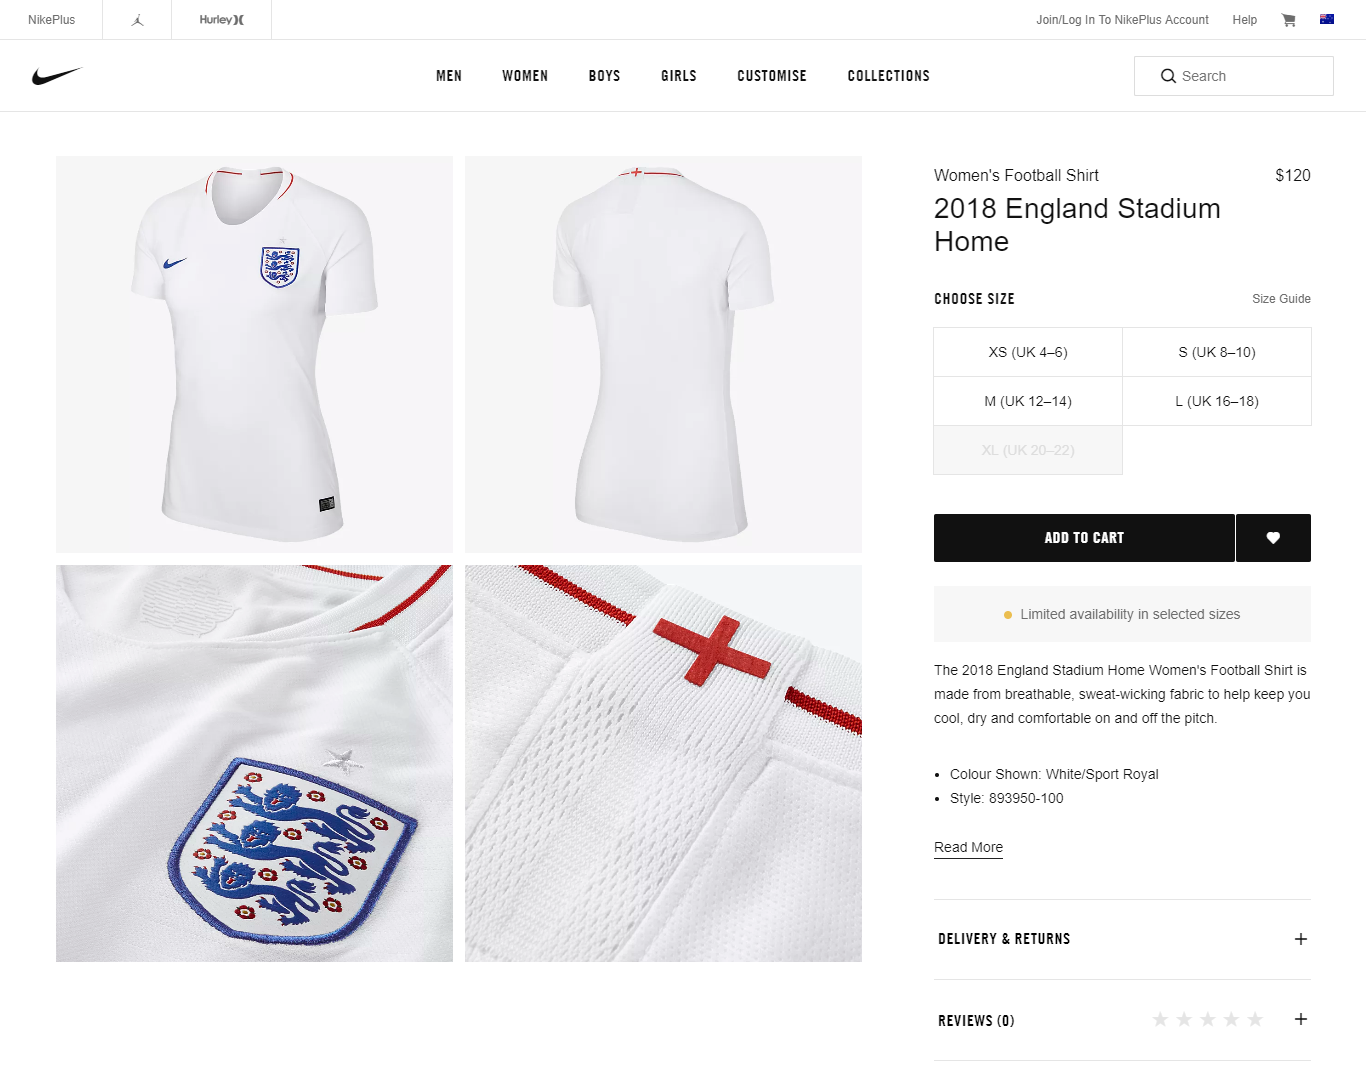
Task: Open the Collections menu
Action: 888,76
